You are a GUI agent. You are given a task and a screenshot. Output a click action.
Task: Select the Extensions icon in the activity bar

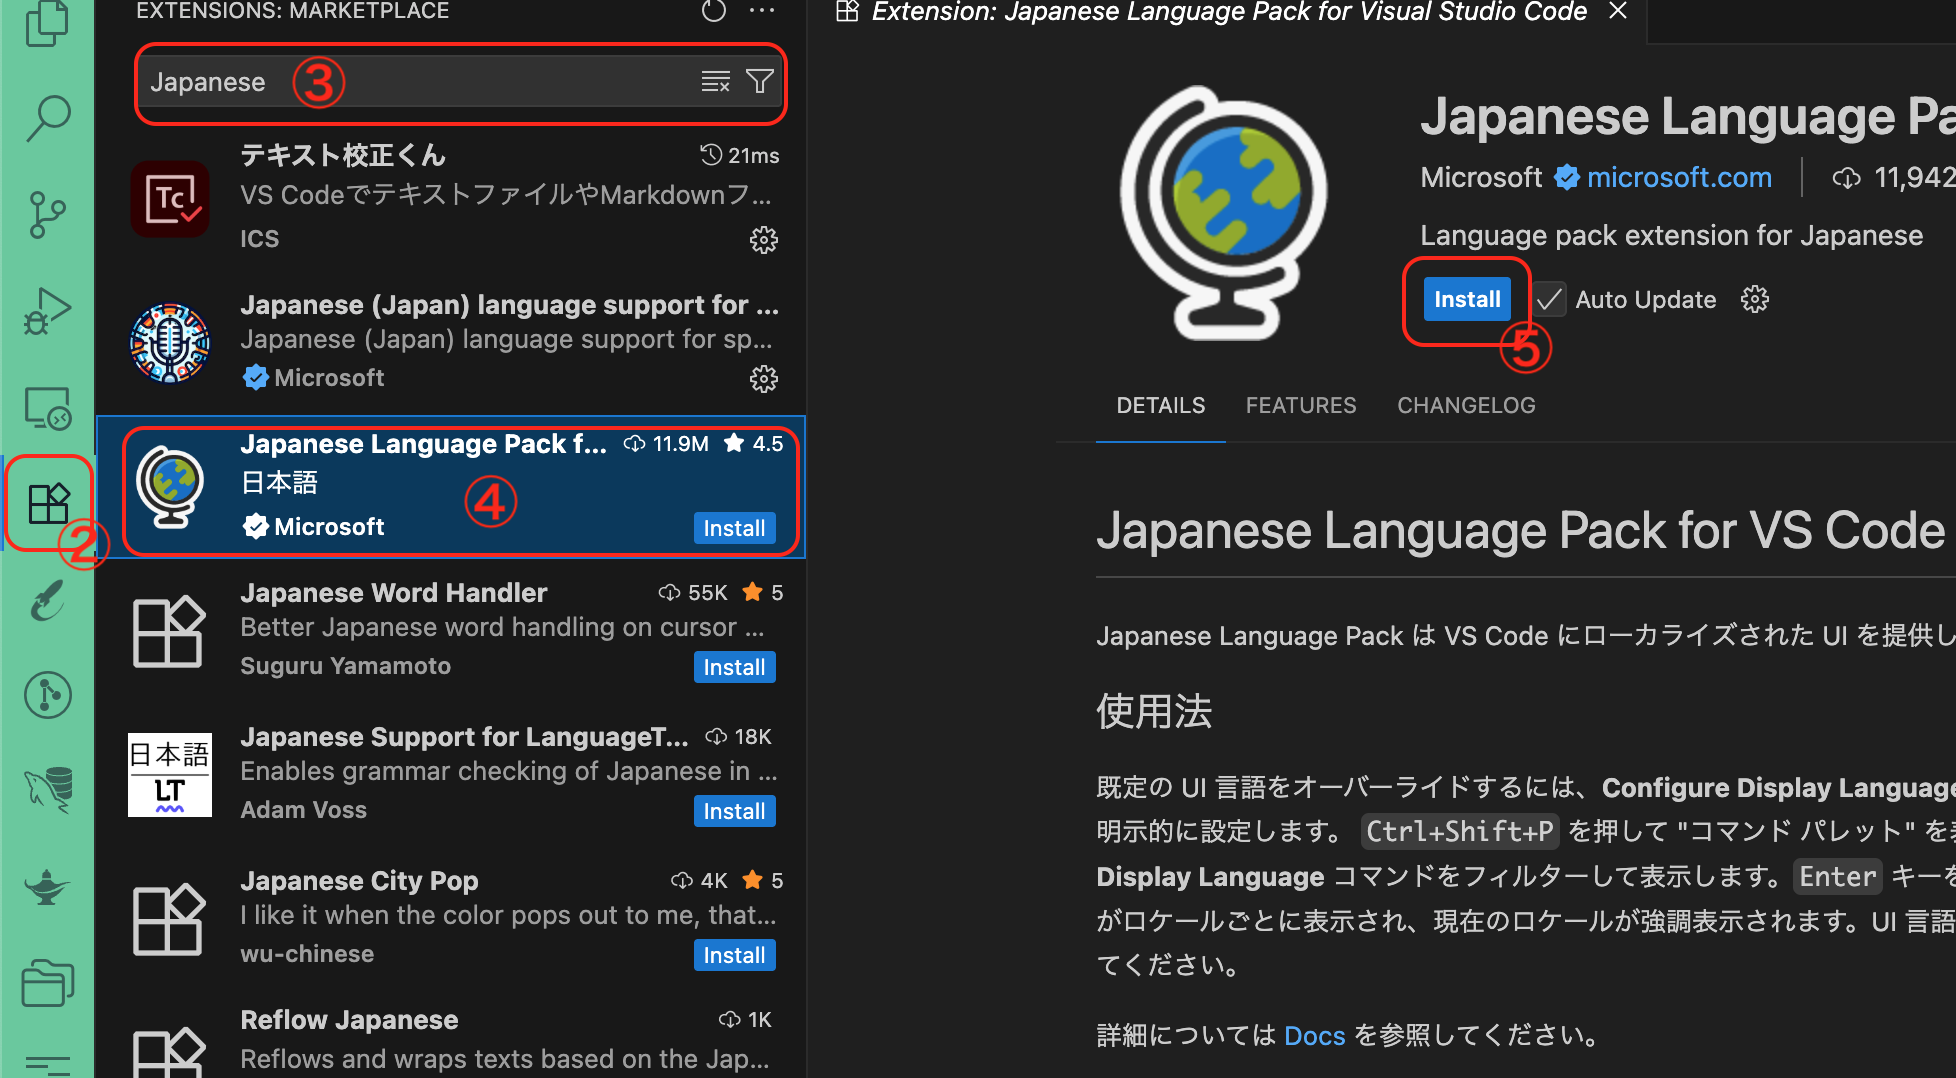click(48, 504)
